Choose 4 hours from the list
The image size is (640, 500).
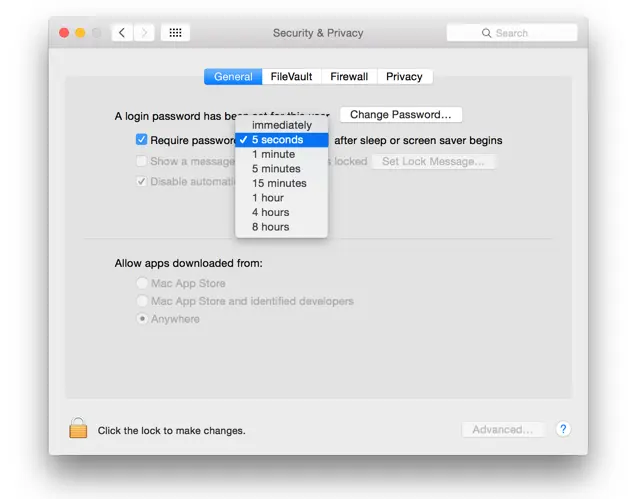pos(282,212)
